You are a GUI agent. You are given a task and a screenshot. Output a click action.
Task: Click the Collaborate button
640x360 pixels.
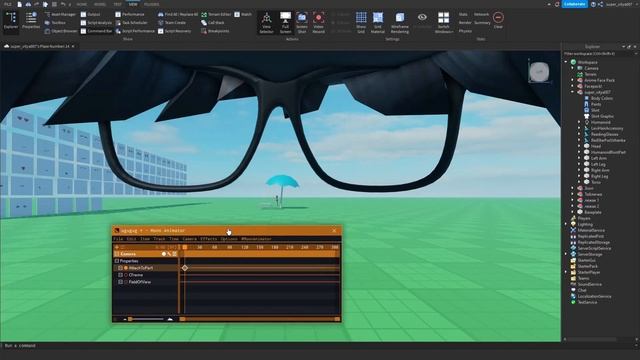(x=575, y=4)
